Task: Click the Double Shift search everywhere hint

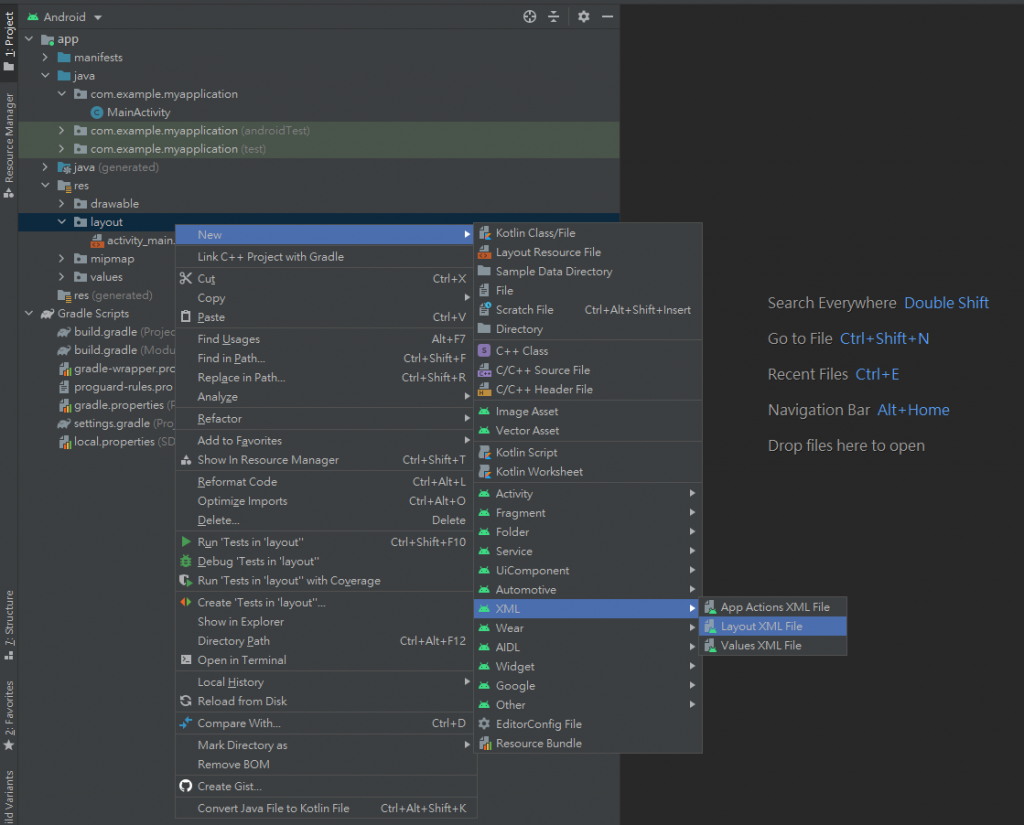Action: click(946, 303)
